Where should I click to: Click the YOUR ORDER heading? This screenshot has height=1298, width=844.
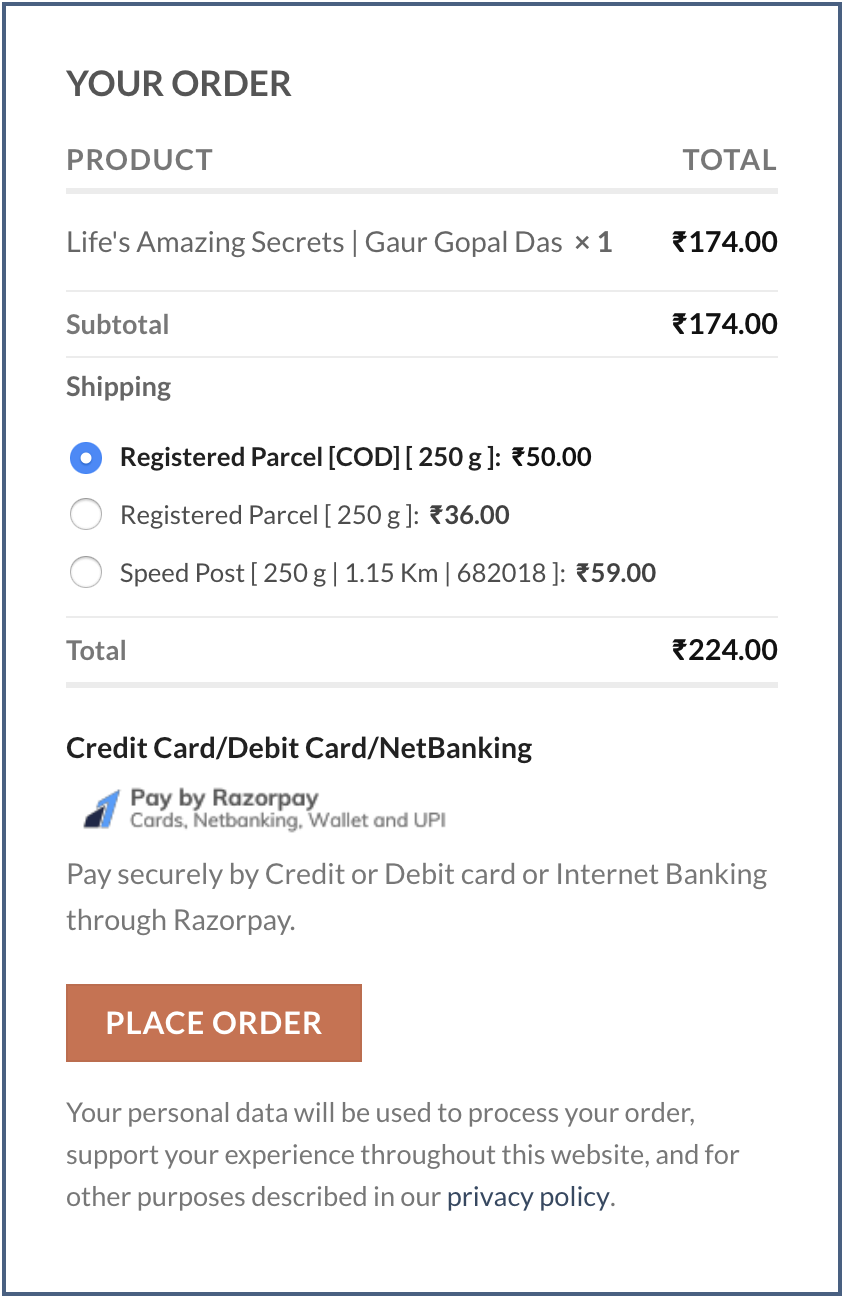179,83
